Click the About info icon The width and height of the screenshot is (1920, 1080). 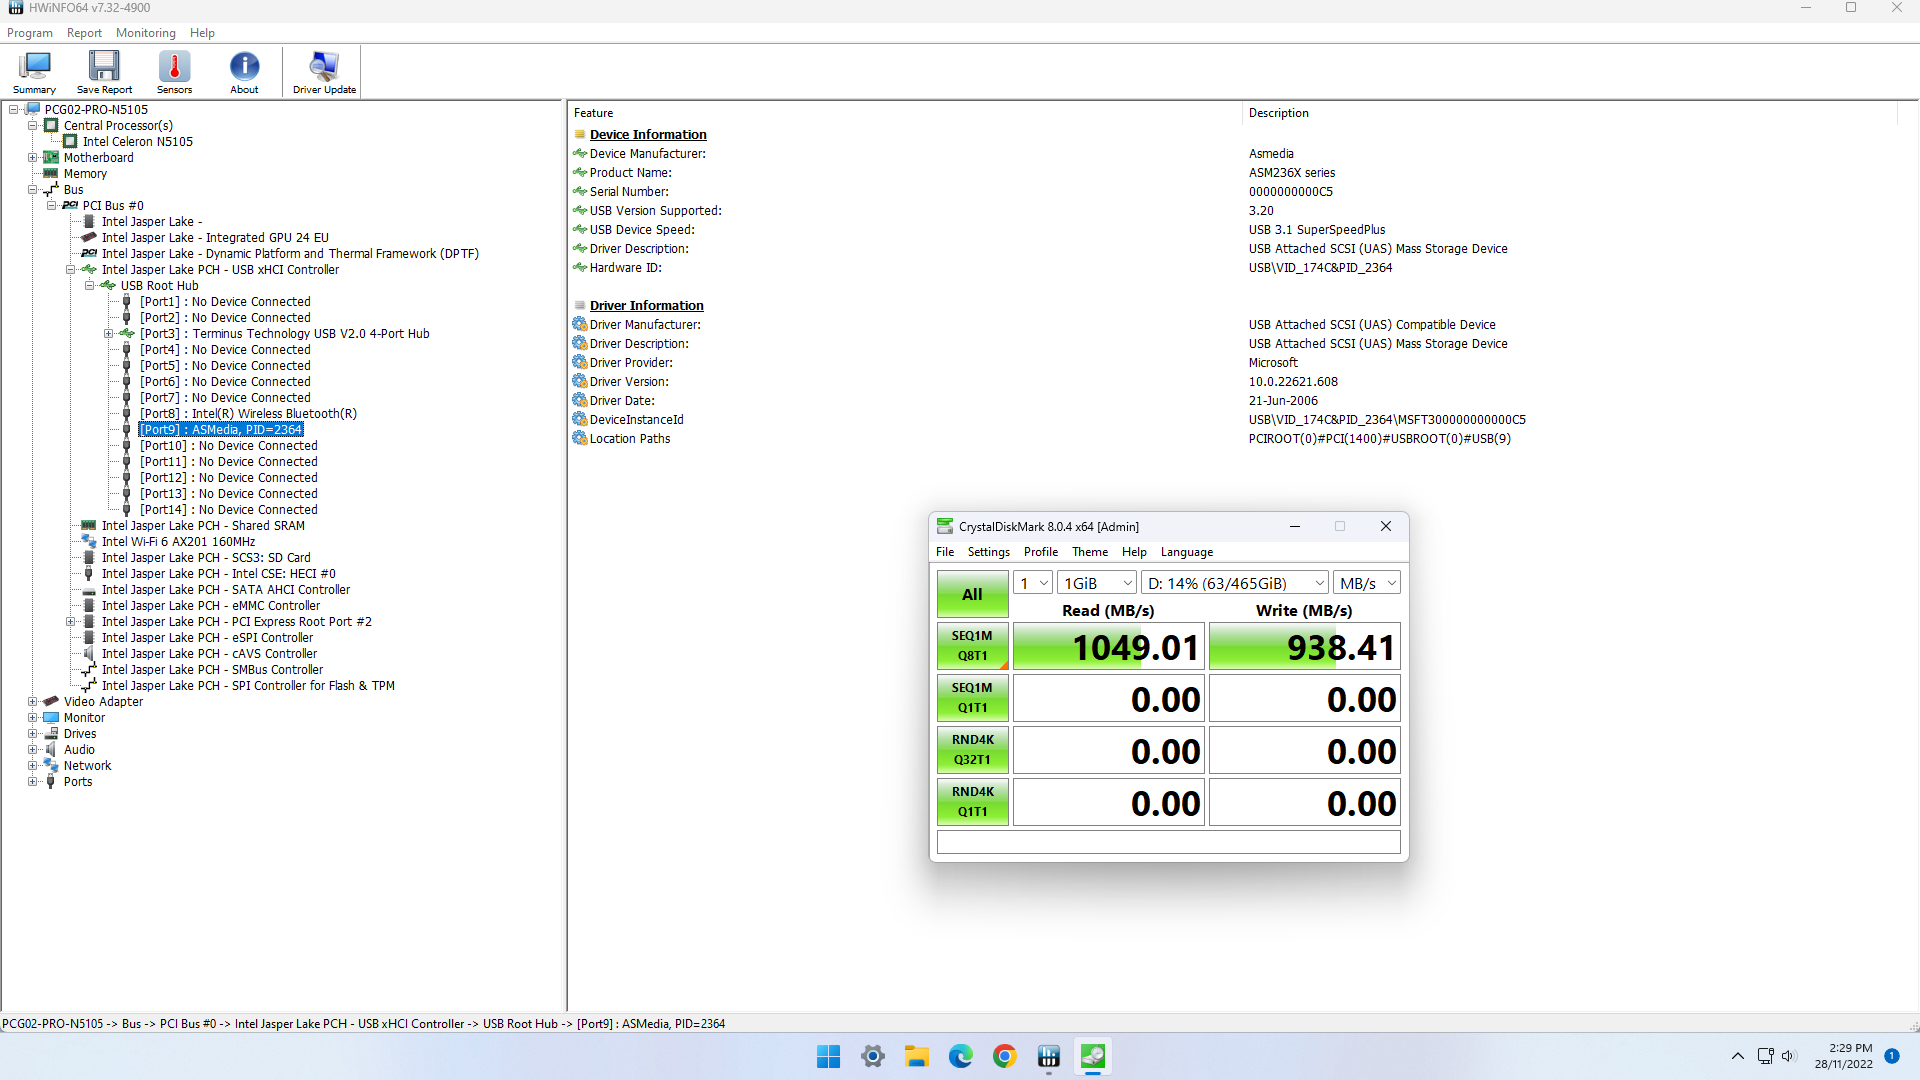244,73
